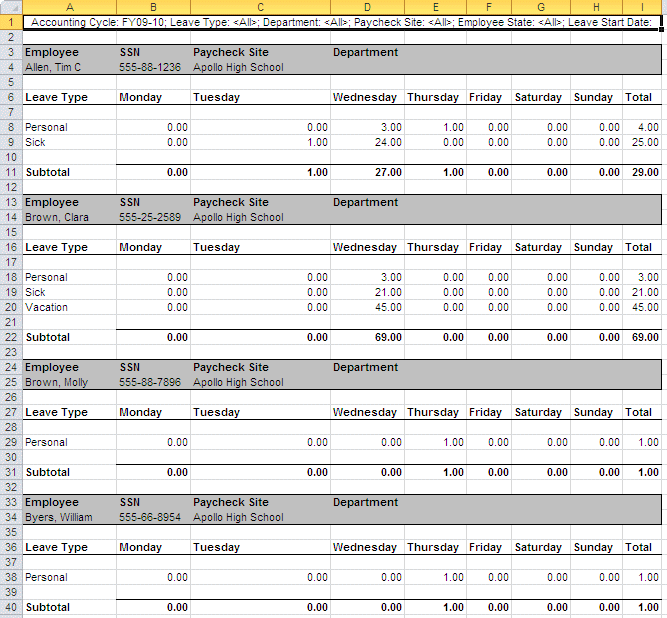Click 'Leave Type' header in row 6
Screen dimensions: 667x618
tap(56, 97)
